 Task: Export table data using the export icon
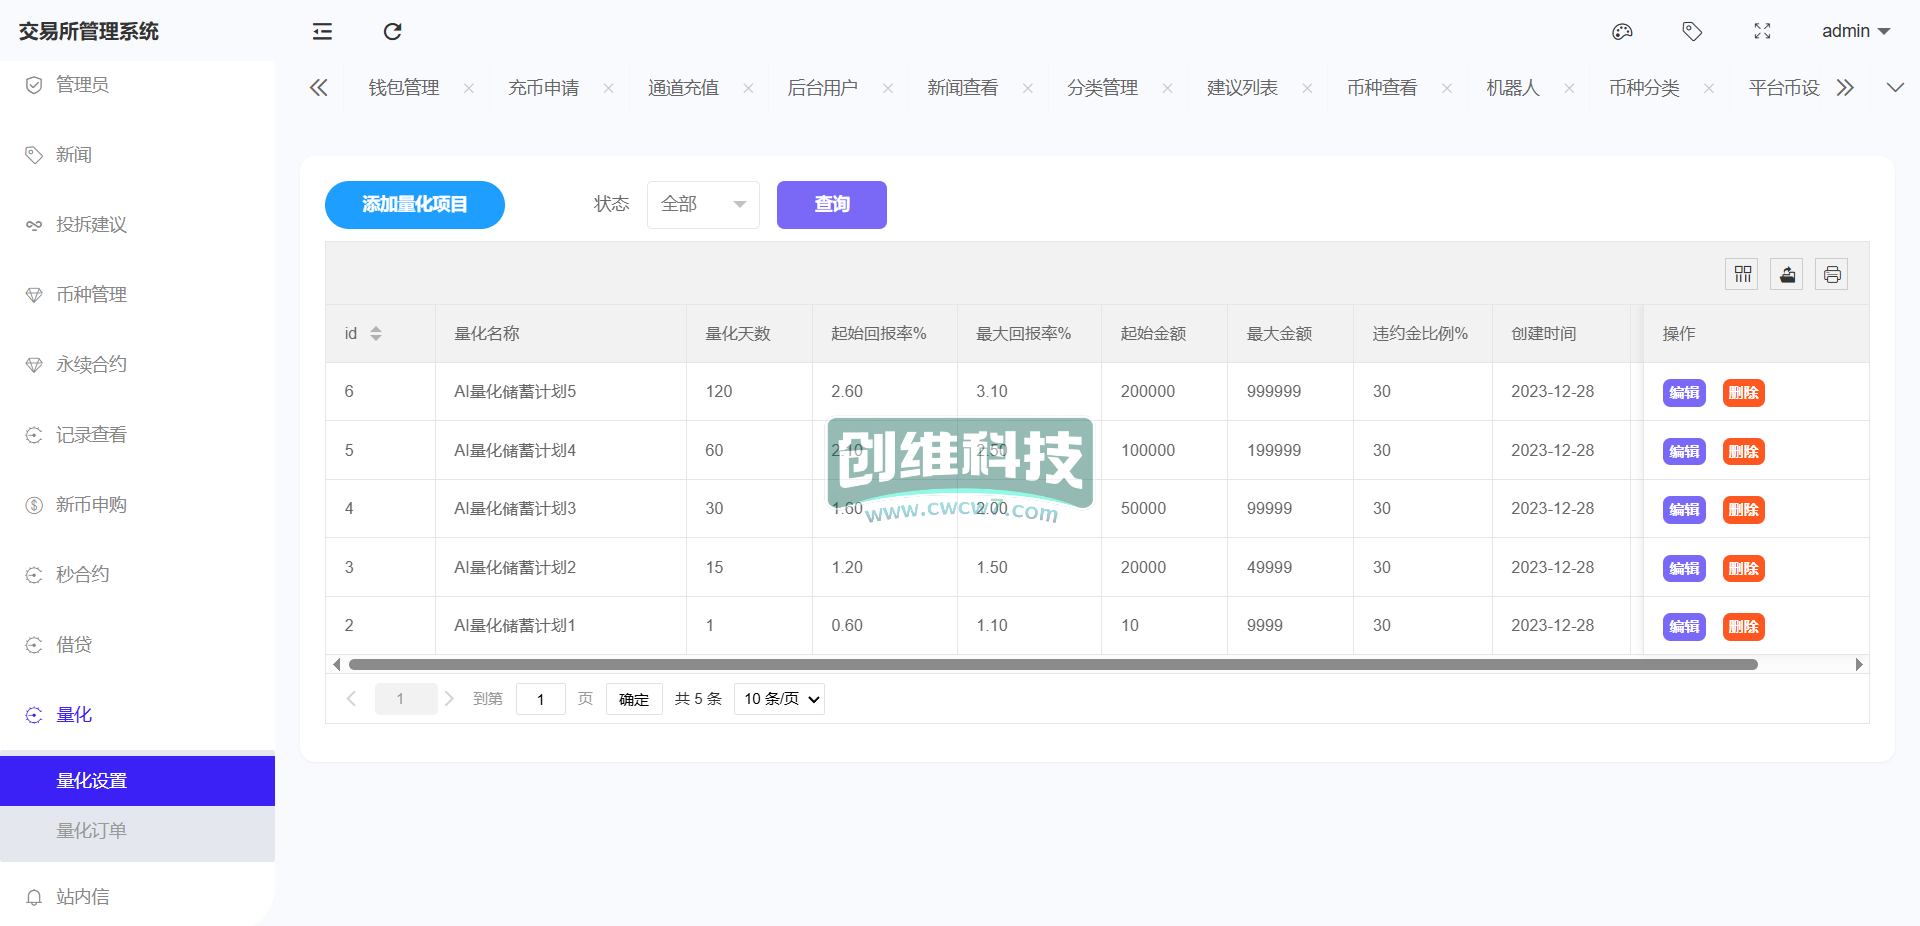[1787, 274]
